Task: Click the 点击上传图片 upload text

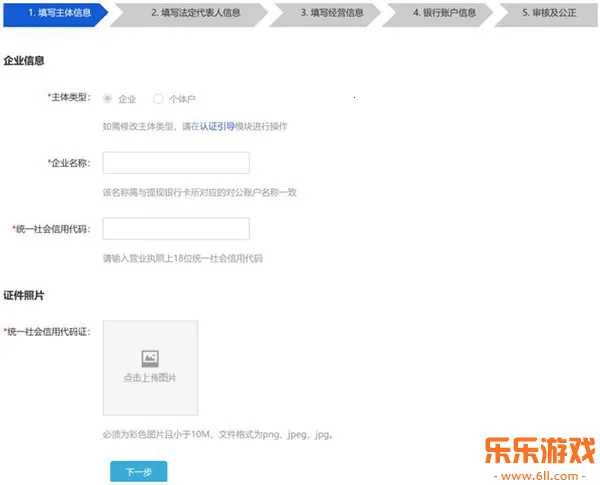Action: (x=150, y=378)
